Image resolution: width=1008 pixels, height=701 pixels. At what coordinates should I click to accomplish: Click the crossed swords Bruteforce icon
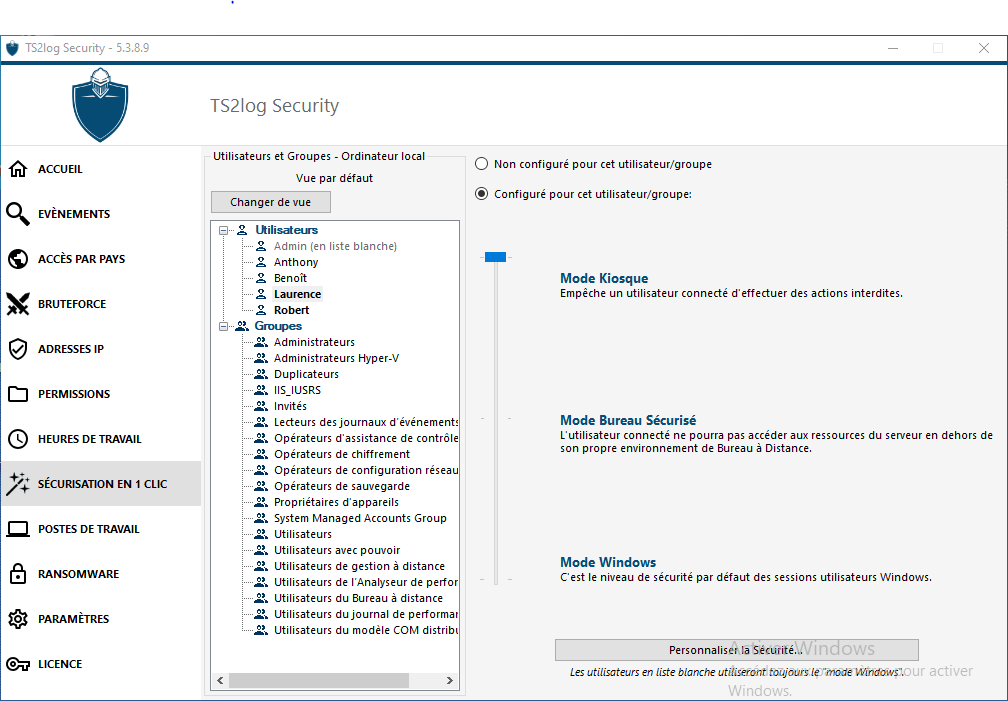(18, 304)
